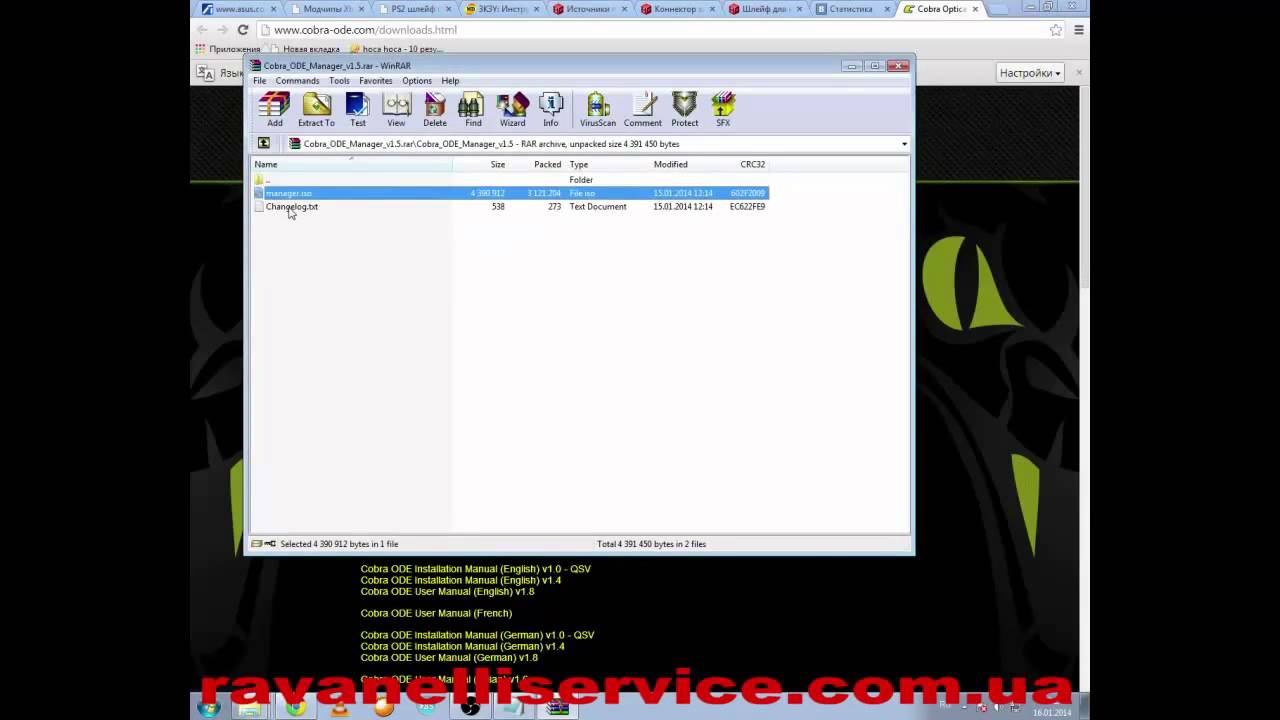Switch to the Статистика tab
1280x720 pixels.
pyautogui.click(x=850, y=9)
